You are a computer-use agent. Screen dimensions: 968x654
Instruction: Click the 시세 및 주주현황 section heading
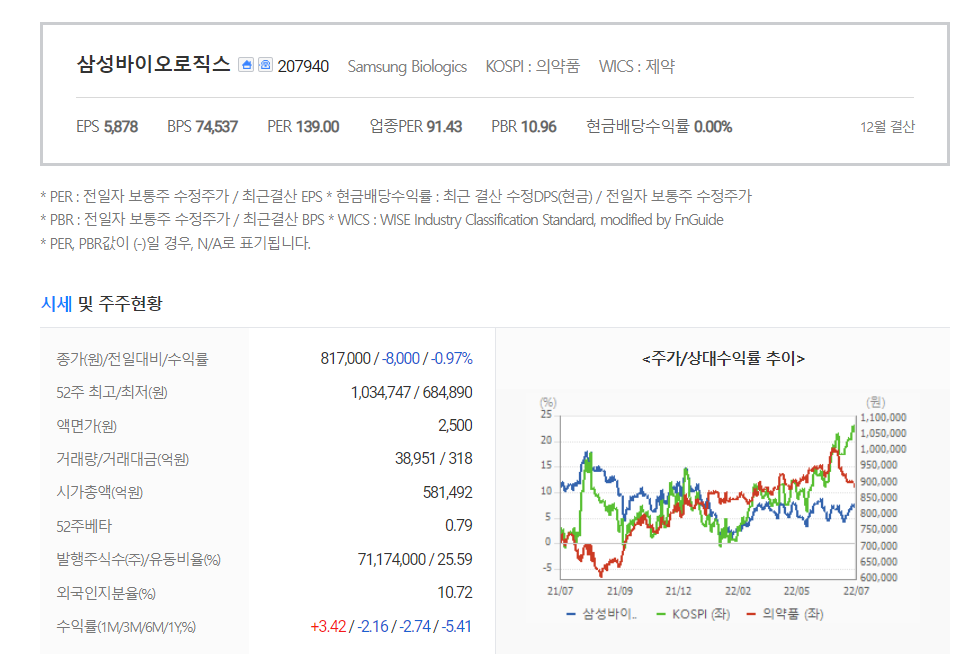(102, 303)
